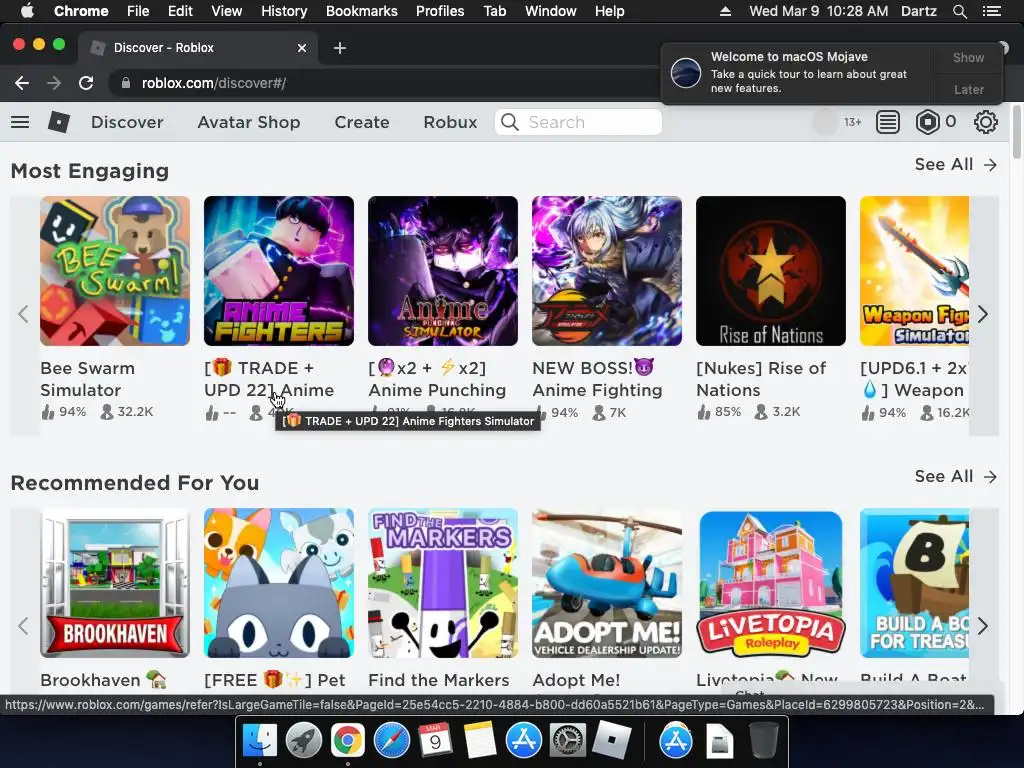Open Notes from the Dock
This screenshot has height=768, width=1024.
[x=479, y=741]
